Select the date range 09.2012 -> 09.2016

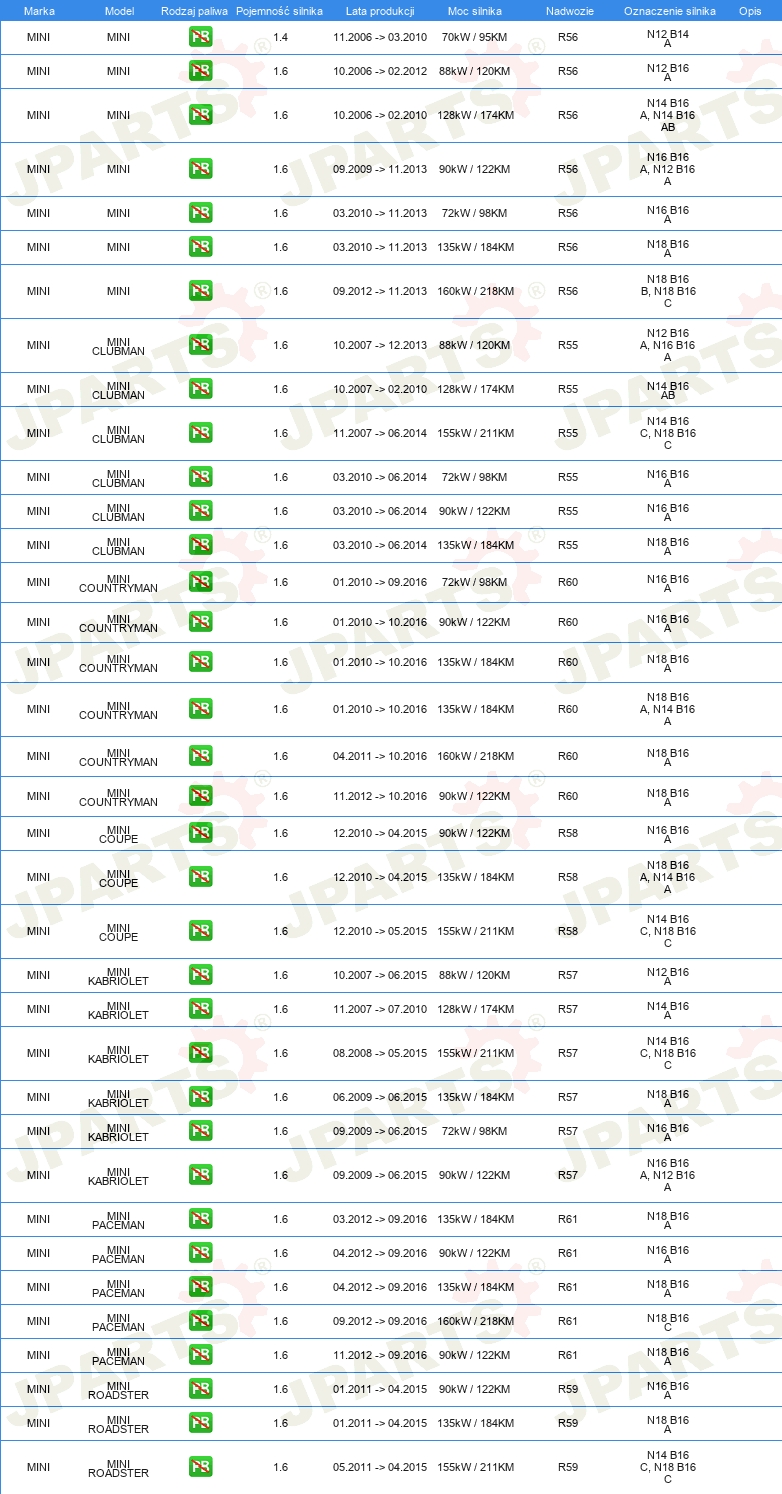[x=380, y=1321]
